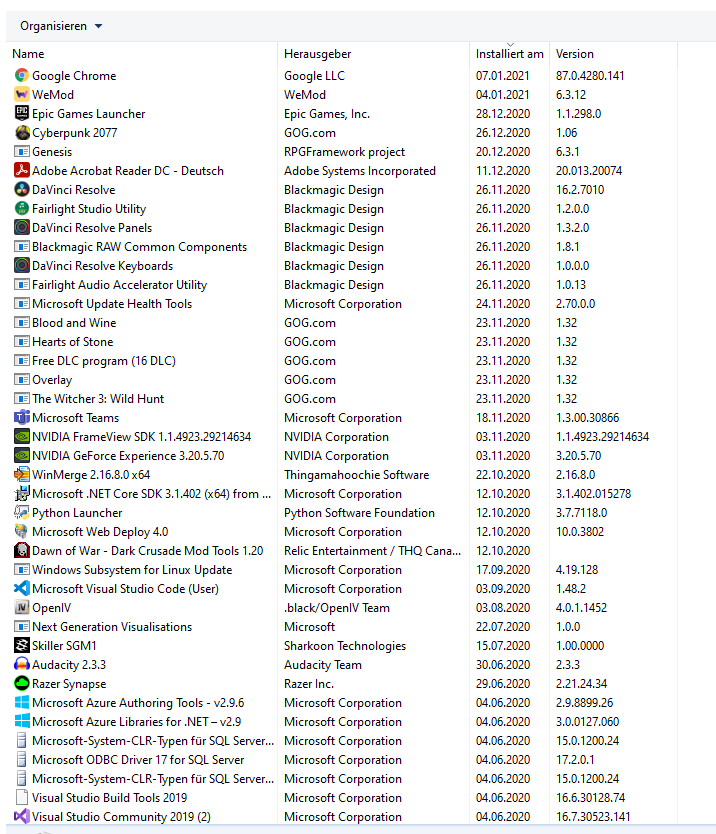Click the Epic Games Launcher icon
716x834 pixels.
pos(22,113)
